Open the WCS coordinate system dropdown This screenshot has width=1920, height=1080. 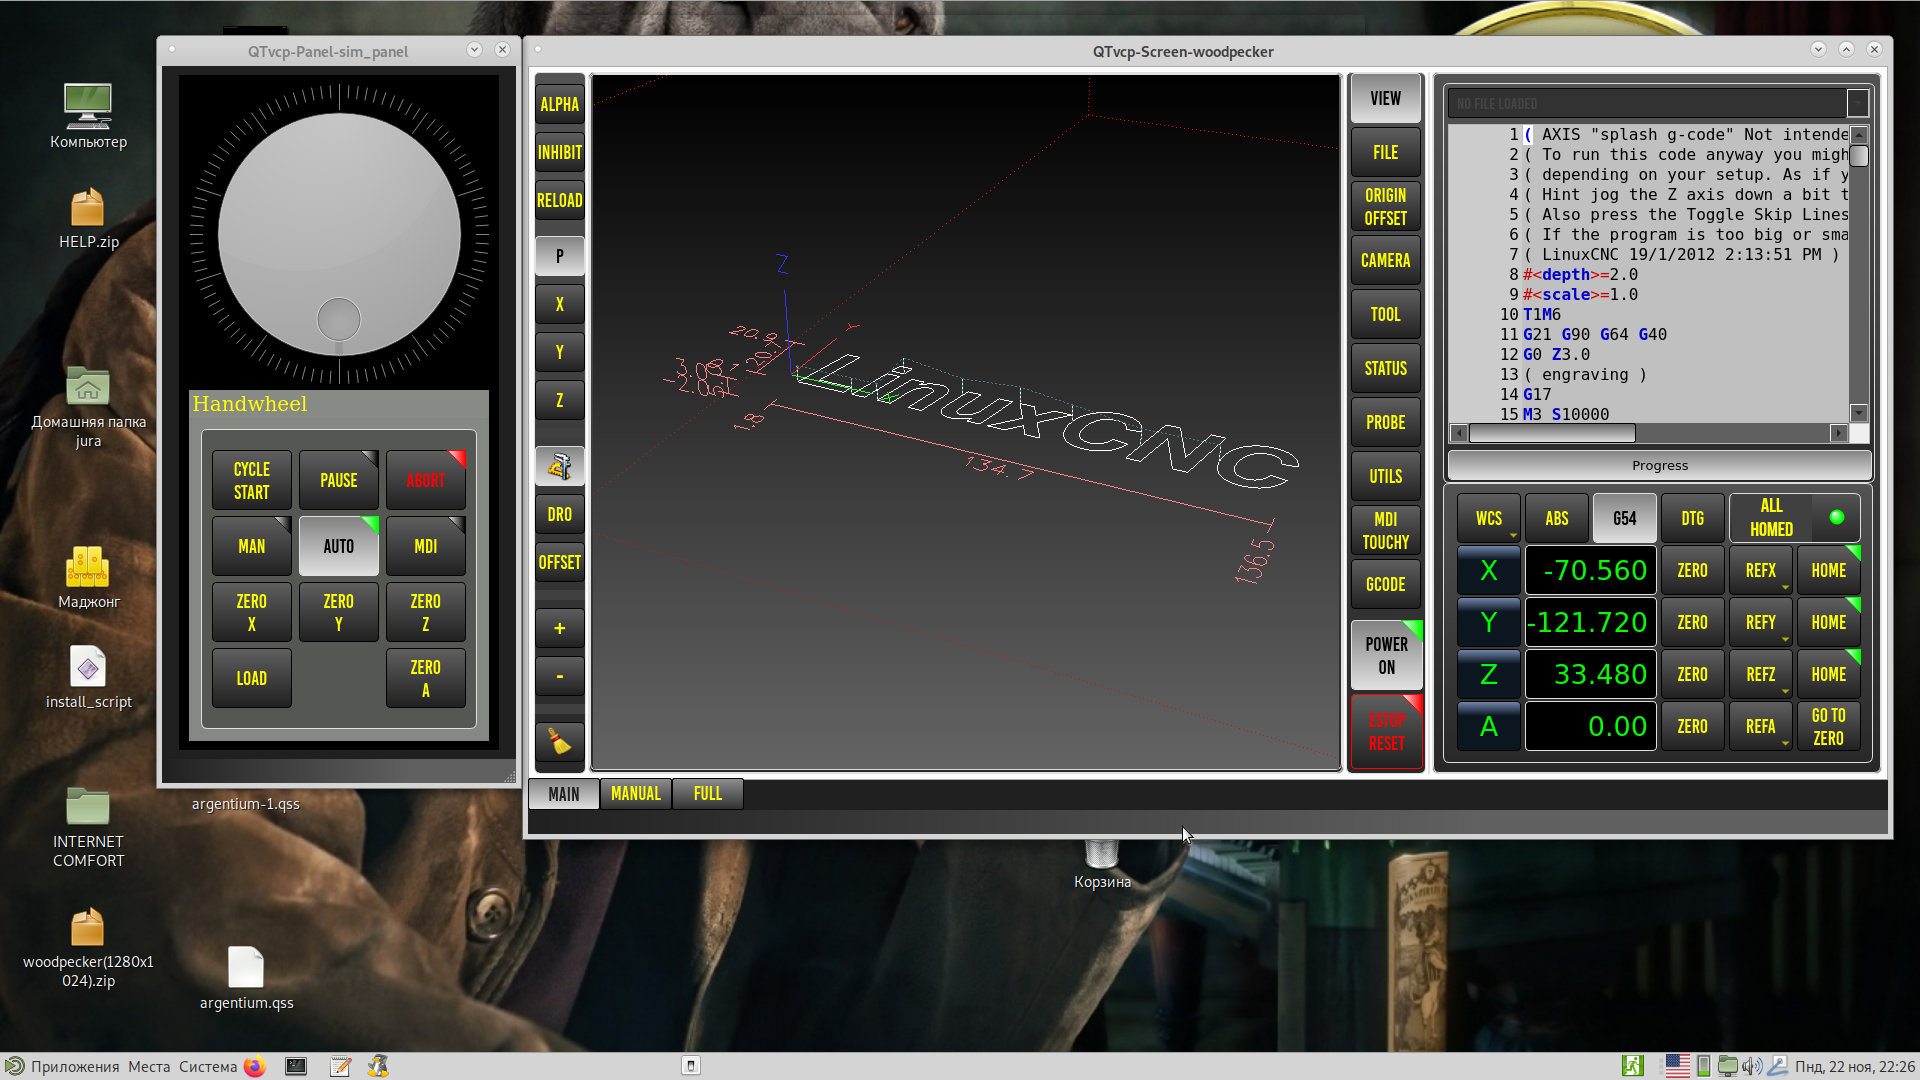pos(1488,518)
